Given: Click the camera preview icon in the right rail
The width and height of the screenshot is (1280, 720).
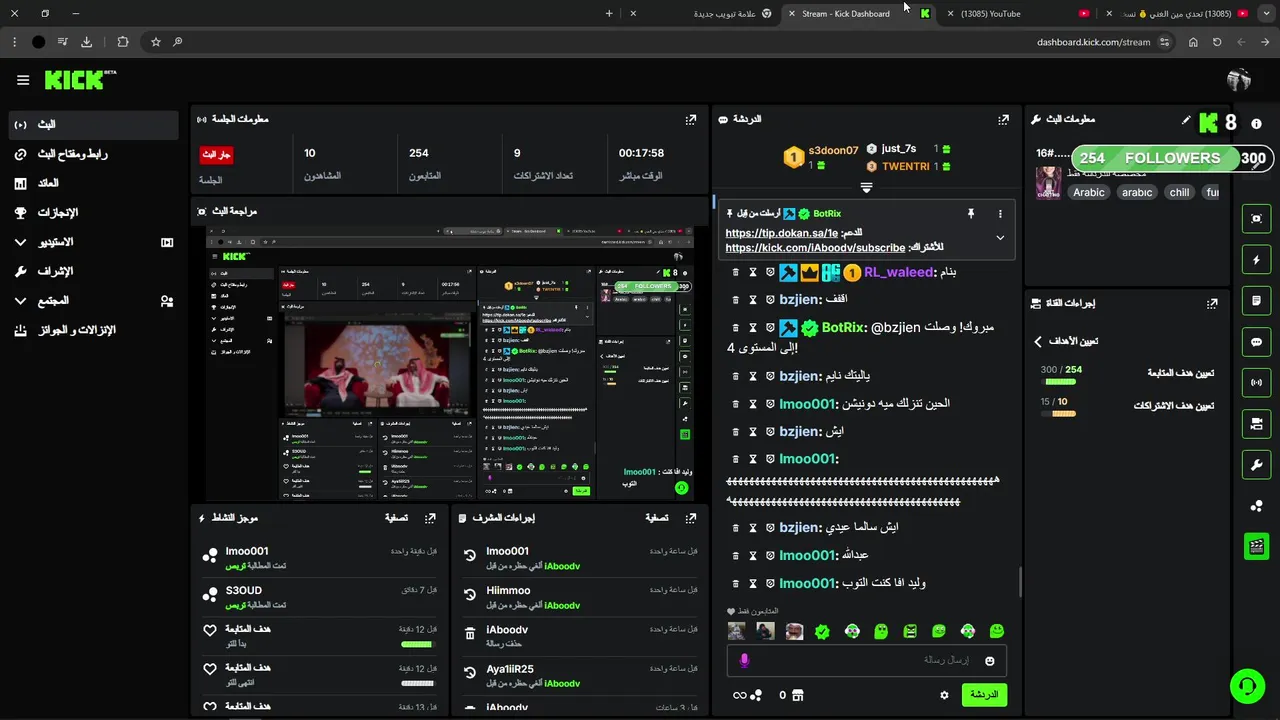Looking at the screenshot, I should pyautogui.click(x=1257, y=219).
